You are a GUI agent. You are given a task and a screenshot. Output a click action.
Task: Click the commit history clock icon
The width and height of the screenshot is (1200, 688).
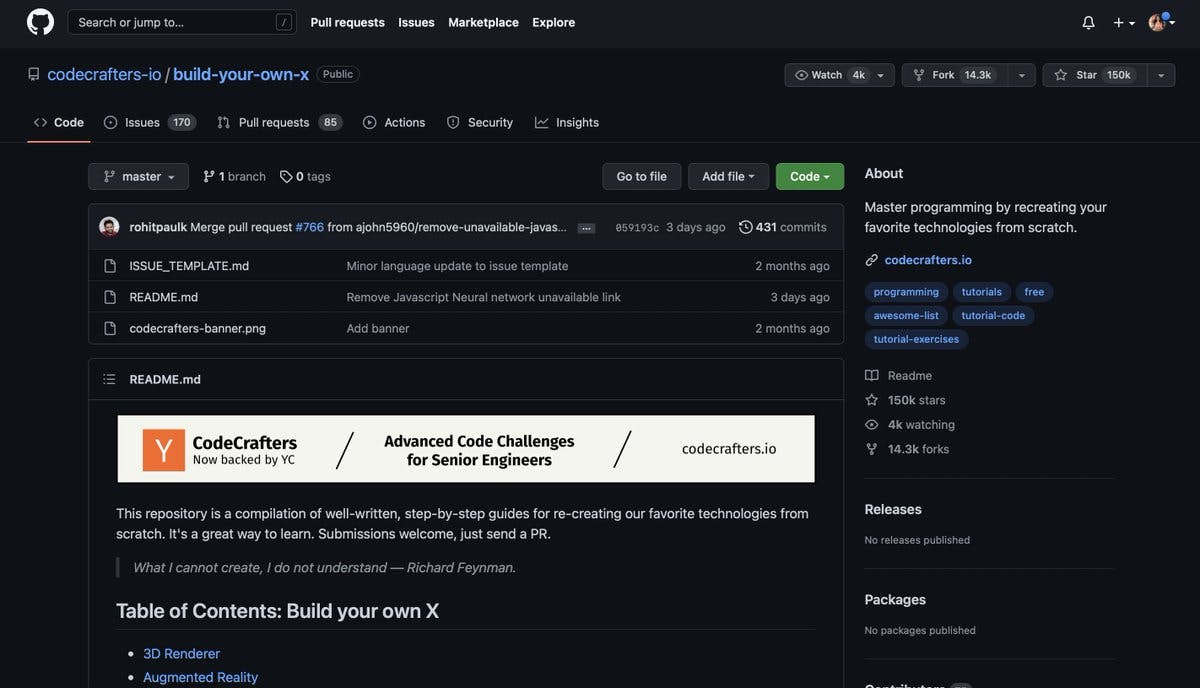(x=745, y=227)
